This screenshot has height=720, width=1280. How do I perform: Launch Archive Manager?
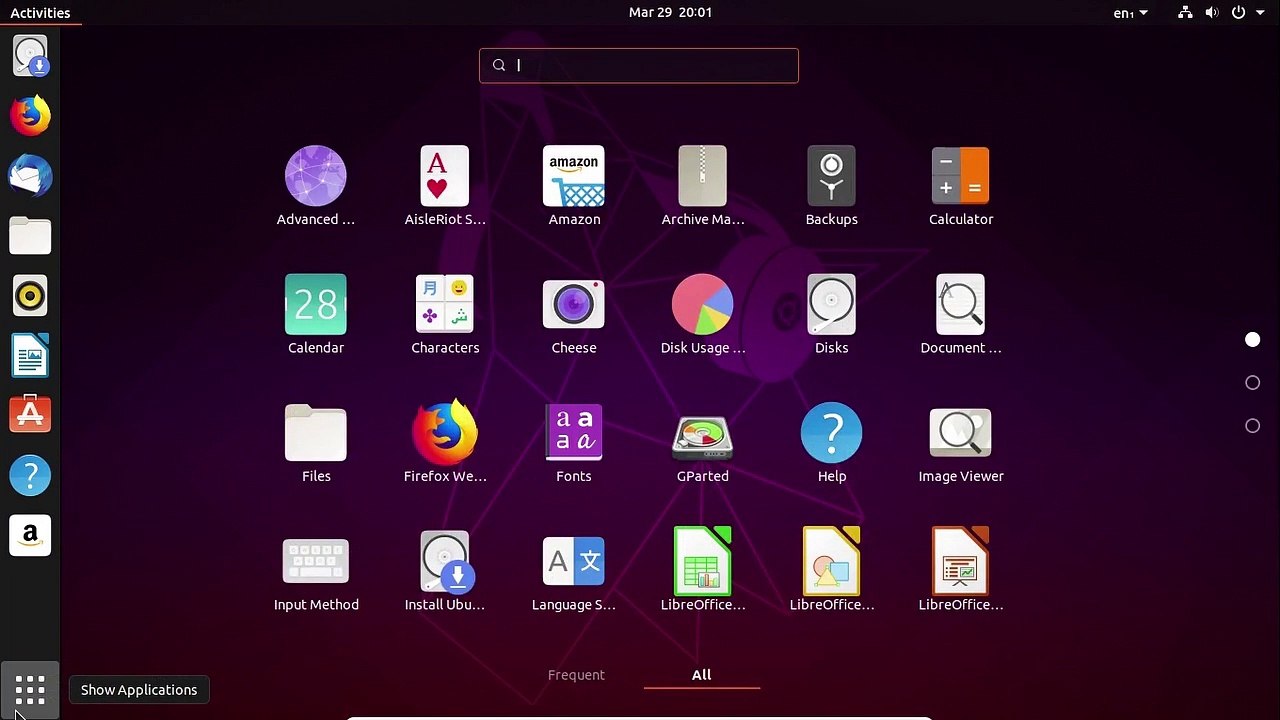pos(703,186)
